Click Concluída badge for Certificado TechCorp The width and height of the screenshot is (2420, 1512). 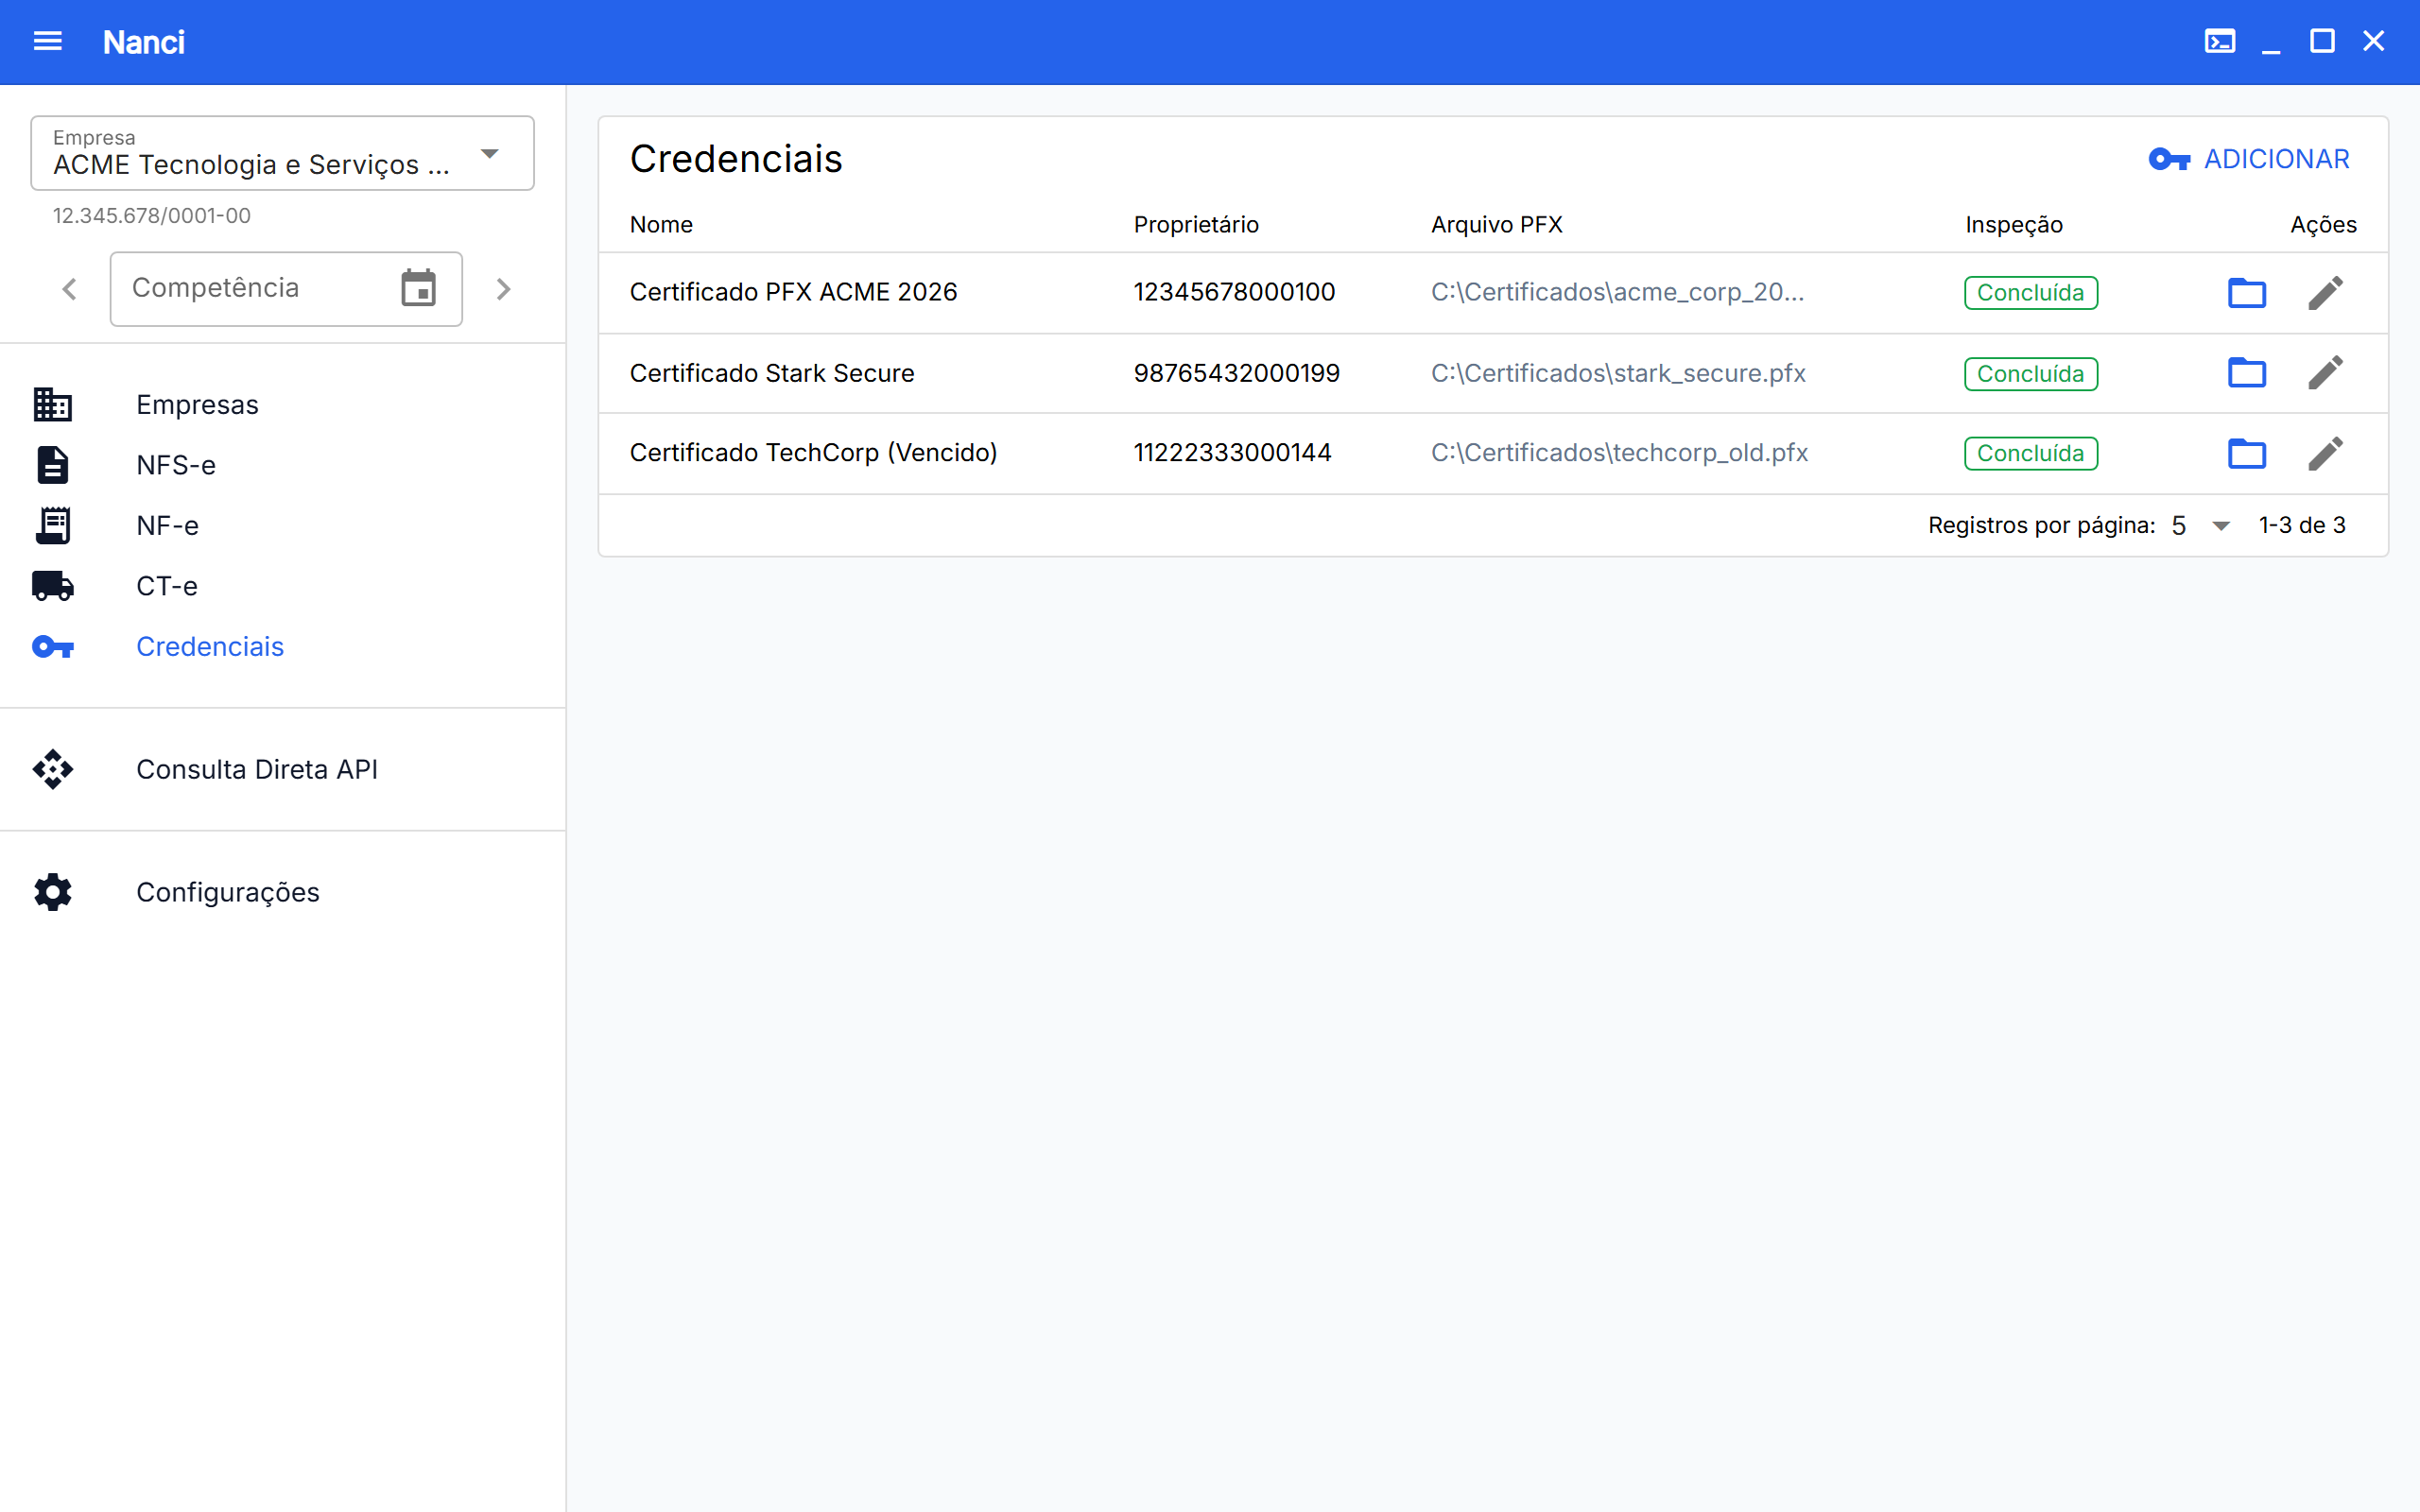[2030, 454]
